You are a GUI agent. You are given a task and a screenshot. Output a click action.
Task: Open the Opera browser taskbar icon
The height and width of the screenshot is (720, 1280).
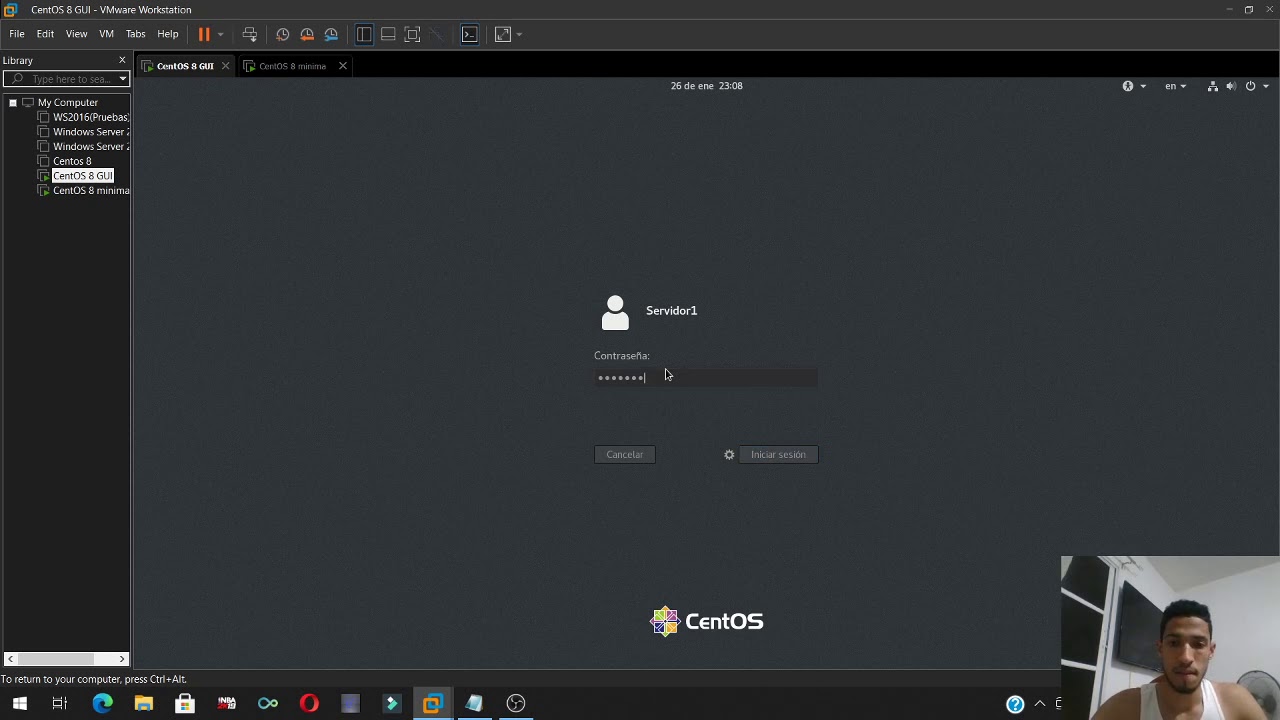309,703
